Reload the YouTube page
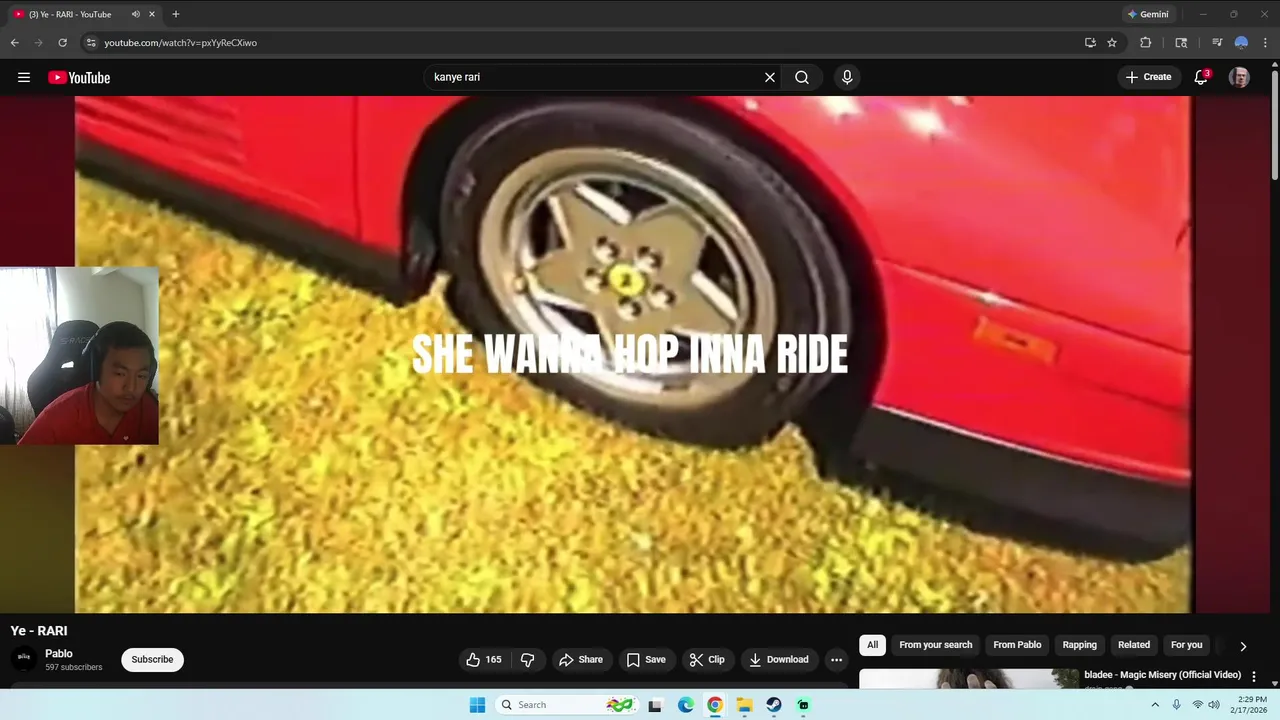Screen dimensions: 1280x720 pos(62,42)
